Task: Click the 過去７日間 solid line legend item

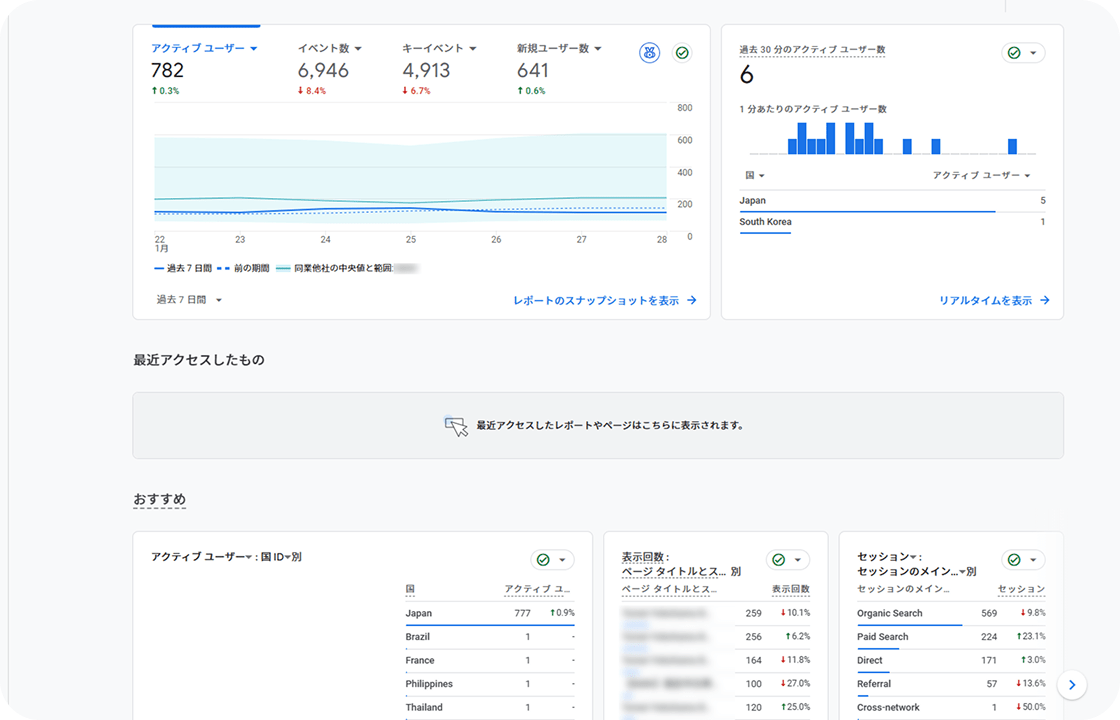Action: point(181,269)
